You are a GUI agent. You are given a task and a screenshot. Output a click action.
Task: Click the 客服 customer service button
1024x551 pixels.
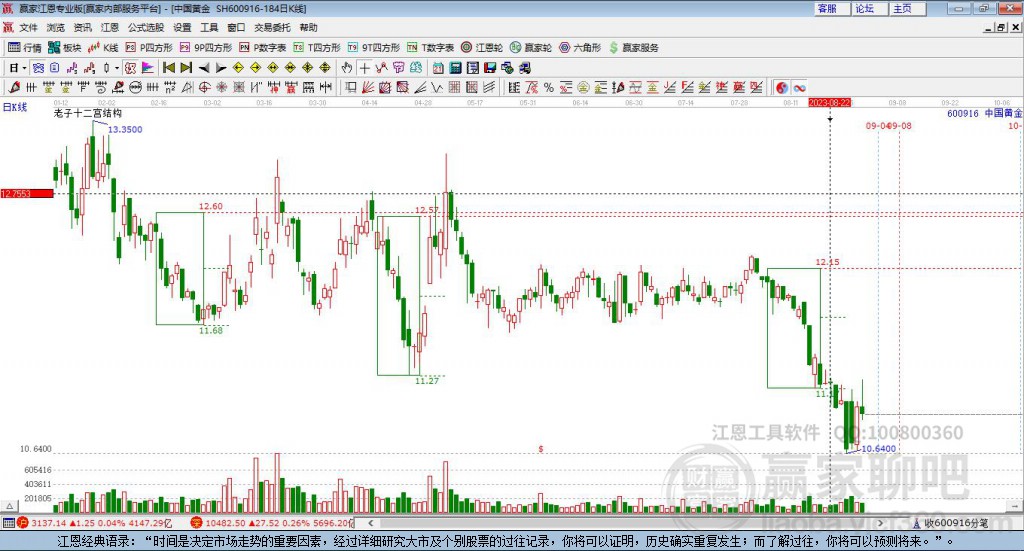(x=832, y=8)
